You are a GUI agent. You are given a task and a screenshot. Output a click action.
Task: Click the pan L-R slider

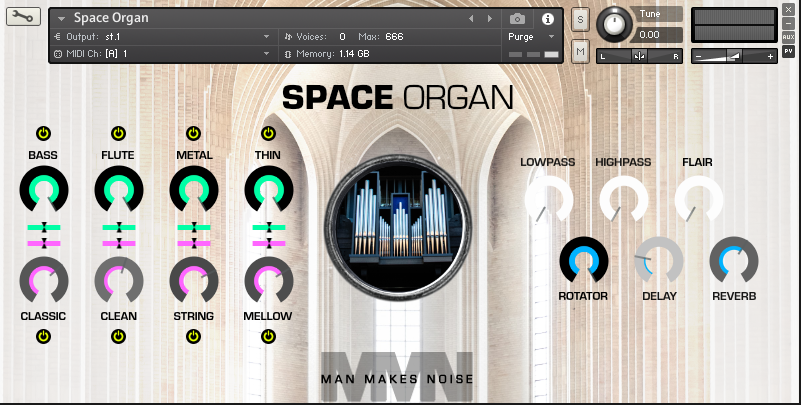pos(639,56)
